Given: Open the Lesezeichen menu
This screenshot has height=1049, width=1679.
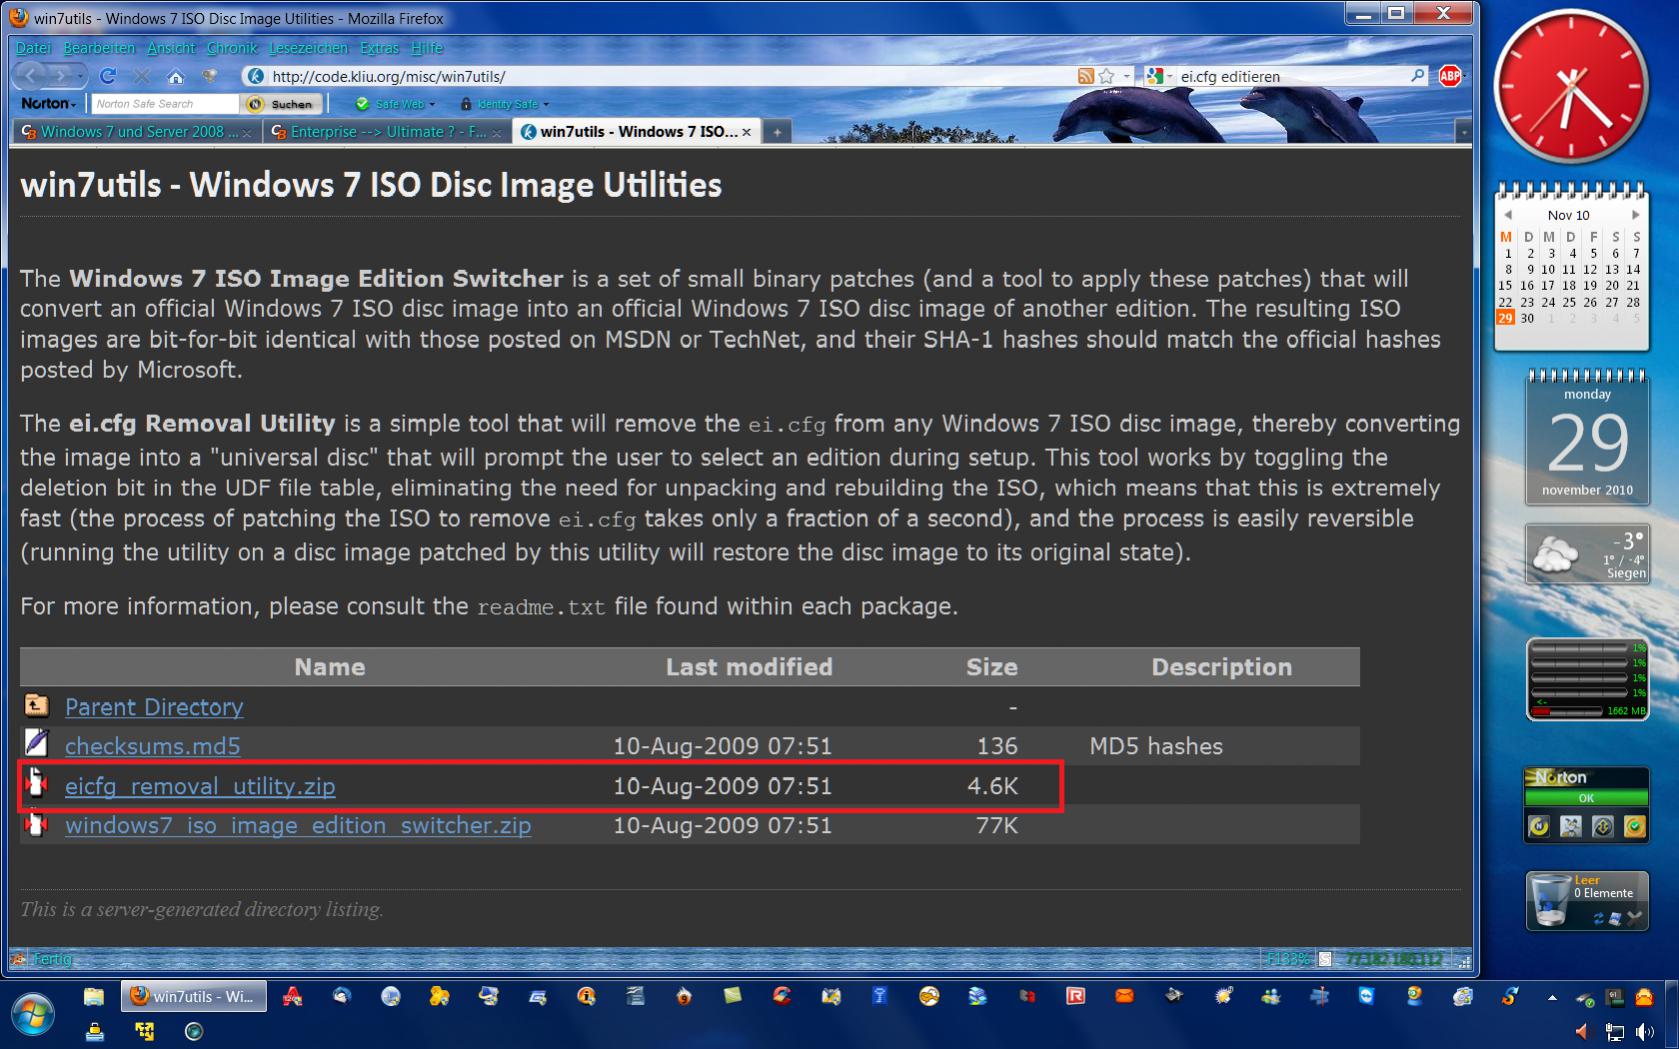Looking at the screenshot, I should (x=308, y=48).
